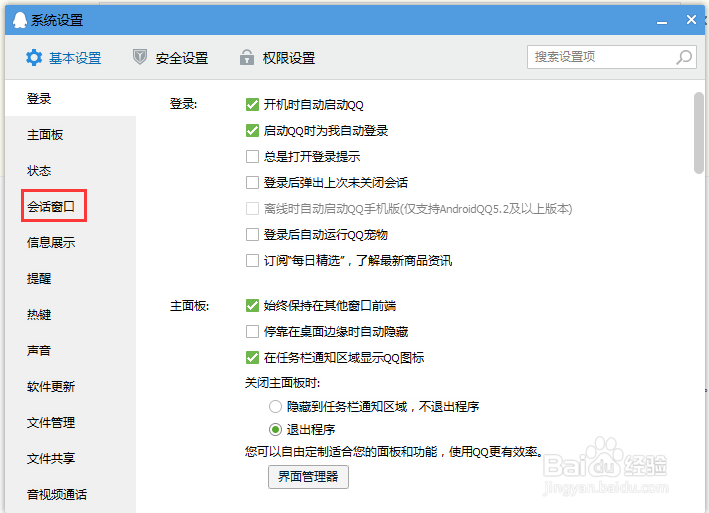Click the padlock icon for 权限设置
The width and height of the screenshot is (709, 513).
246,57
